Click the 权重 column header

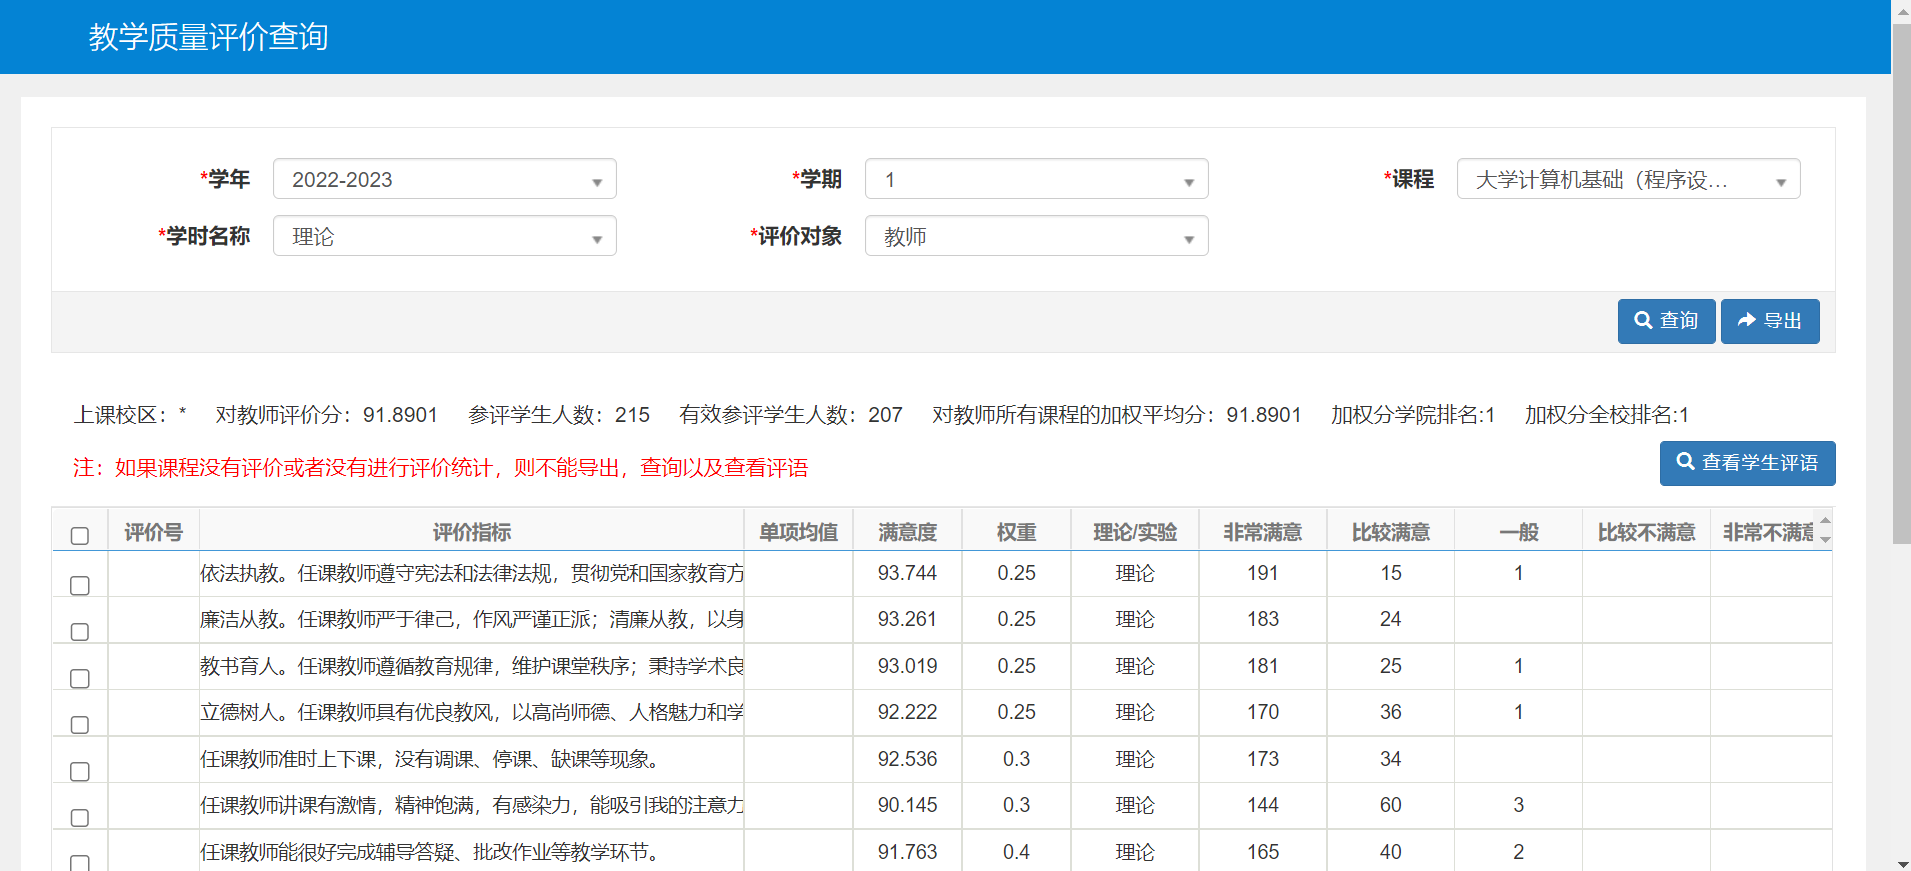(x=1016, y=532)
